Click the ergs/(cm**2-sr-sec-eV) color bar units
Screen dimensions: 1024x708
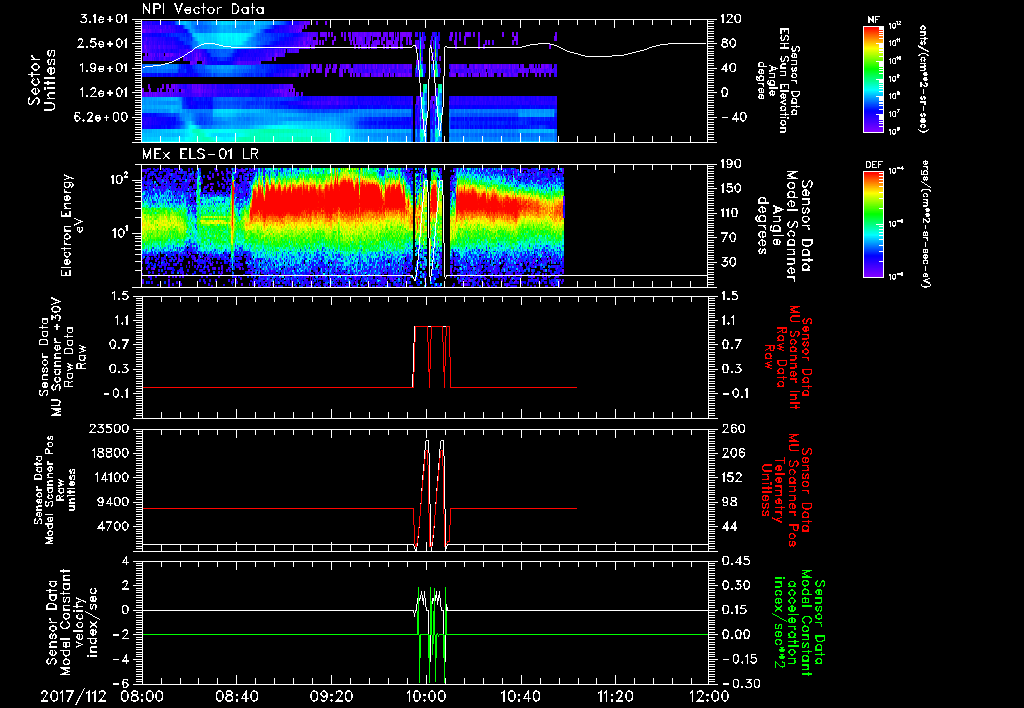(x=925, y=223)
